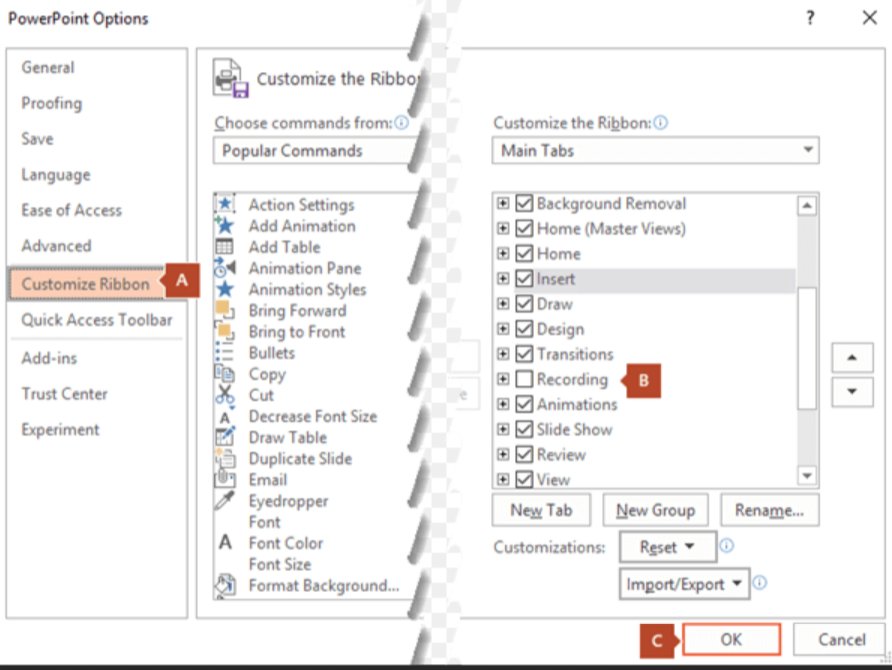Viewport: 892px width, 670px height.
Task: Click the info icon next to Reset
Action: tap(726, 546)
